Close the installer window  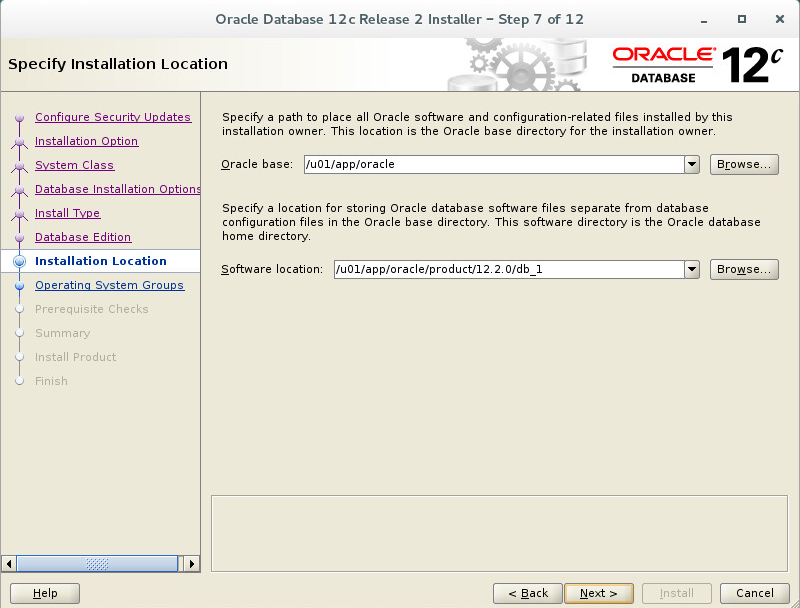point(780,19)
